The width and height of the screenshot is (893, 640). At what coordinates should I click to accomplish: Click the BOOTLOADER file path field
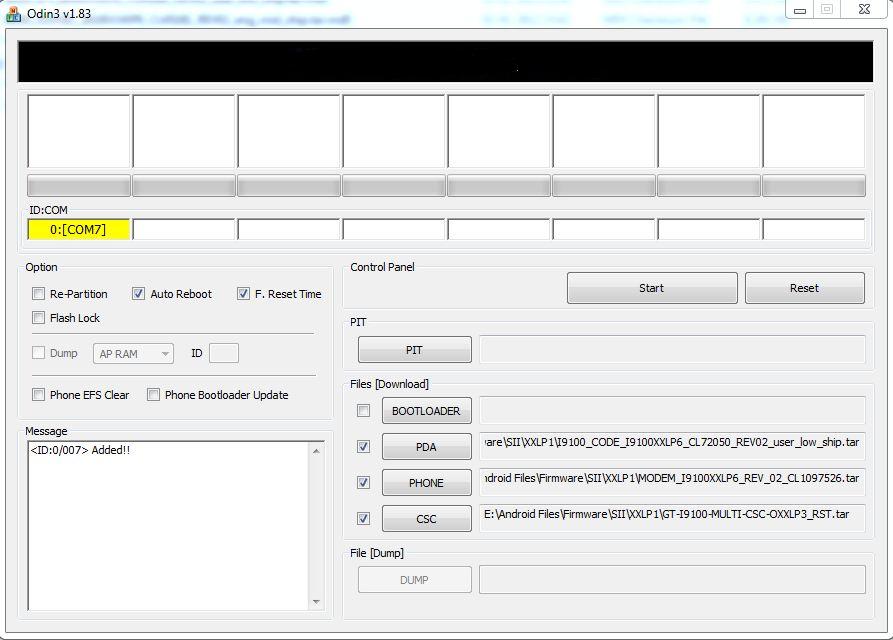[673, 411]
